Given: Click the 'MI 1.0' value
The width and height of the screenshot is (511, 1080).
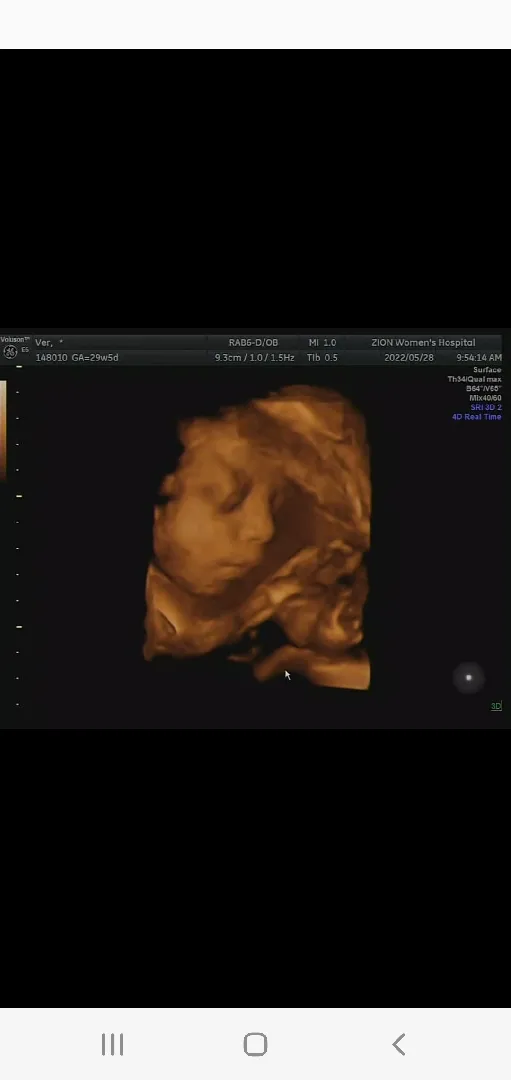Looking at the screenshot, I should [x=322, y=342].
